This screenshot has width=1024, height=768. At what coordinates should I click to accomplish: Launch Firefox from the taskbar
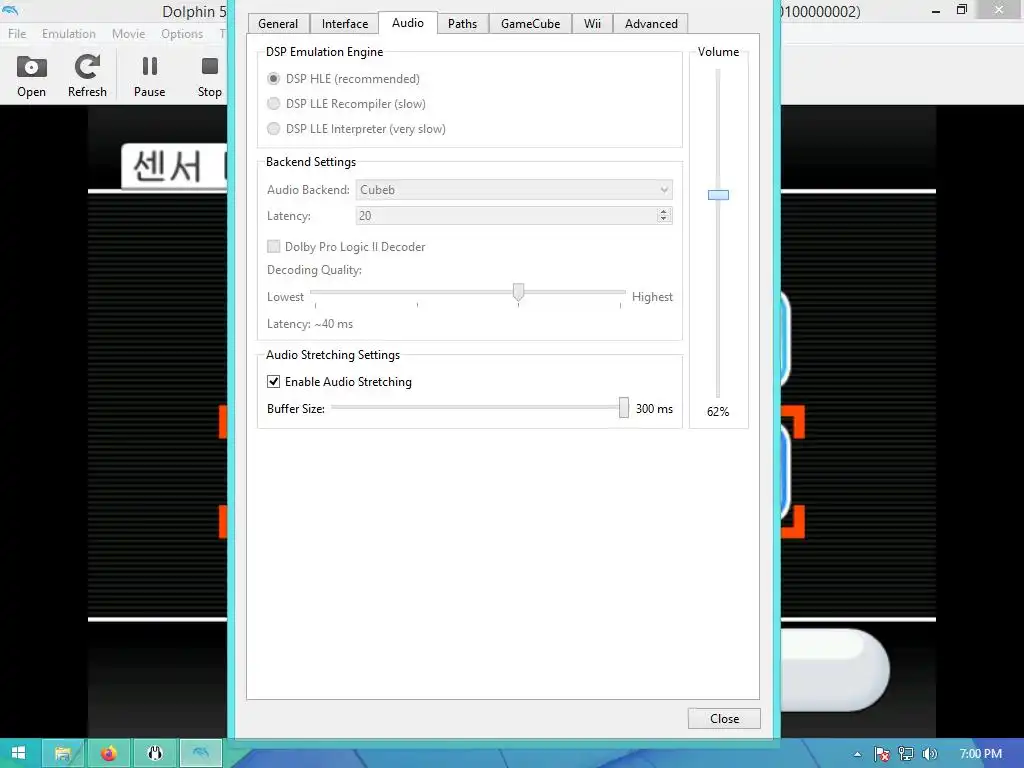pos(108,753)
